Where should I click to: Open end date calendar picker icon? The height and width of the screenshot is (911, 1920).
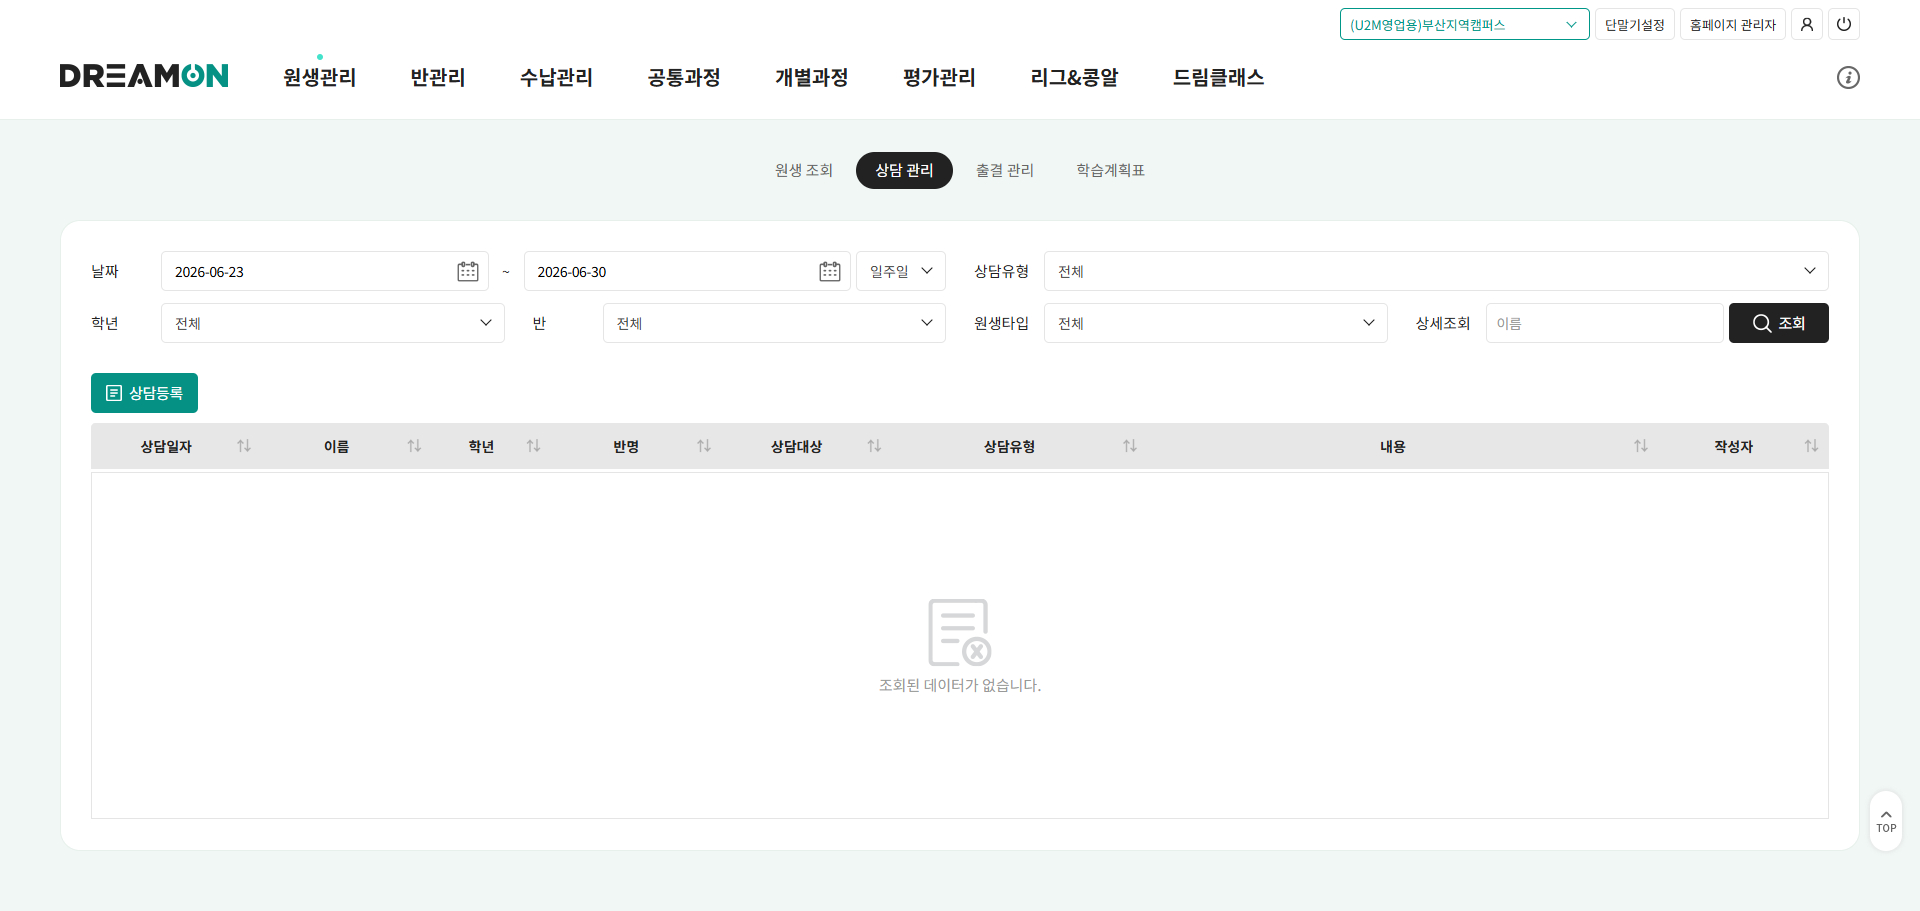829,271
